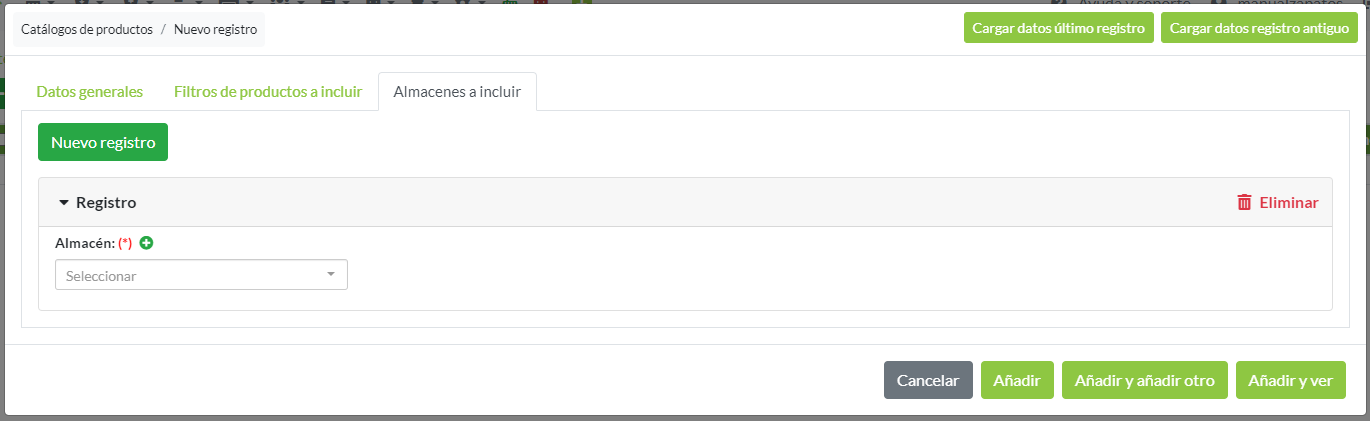The image size is (1370, 421).
Task: Click the Añadir button
Action: point(1017,380)
